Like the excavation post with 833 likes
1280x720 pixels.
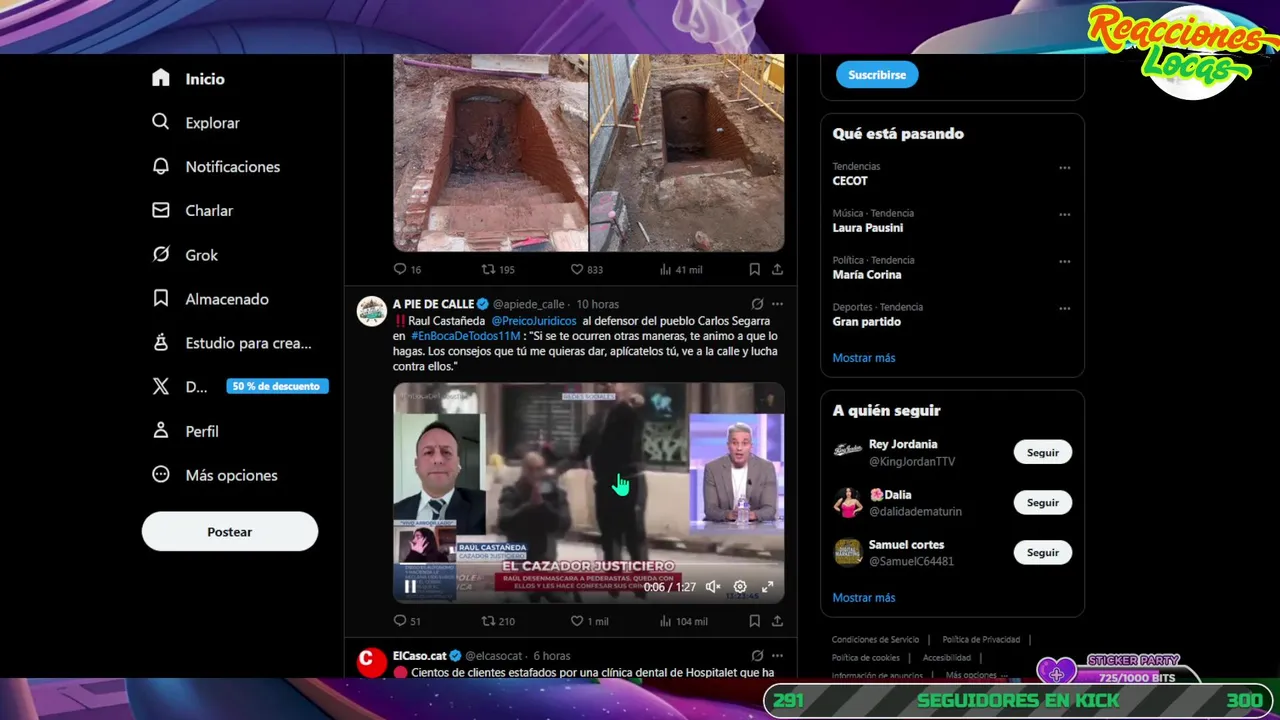coord(587,270)
